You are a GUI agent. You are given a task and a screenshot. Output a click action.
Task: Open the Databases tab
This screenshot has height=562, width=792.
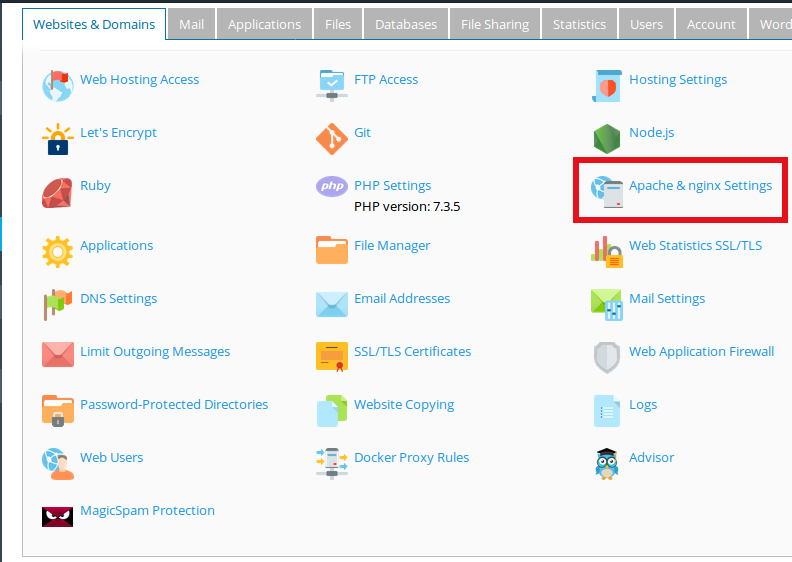[x=406, y=24]
